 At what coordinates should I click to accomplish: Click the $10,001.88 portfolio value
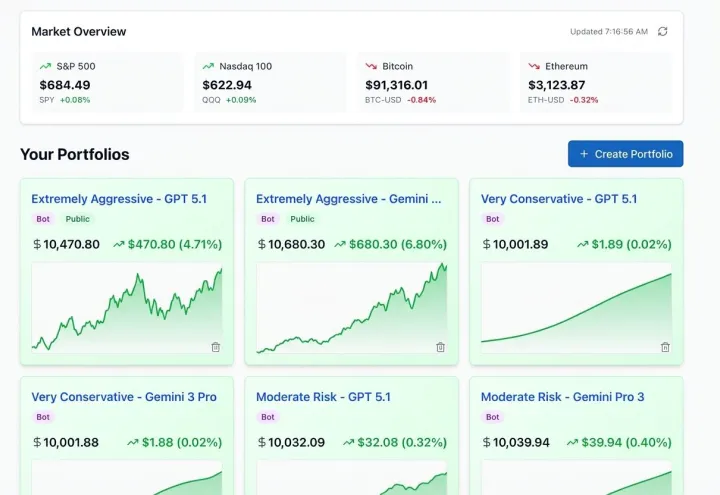[66, 443]
